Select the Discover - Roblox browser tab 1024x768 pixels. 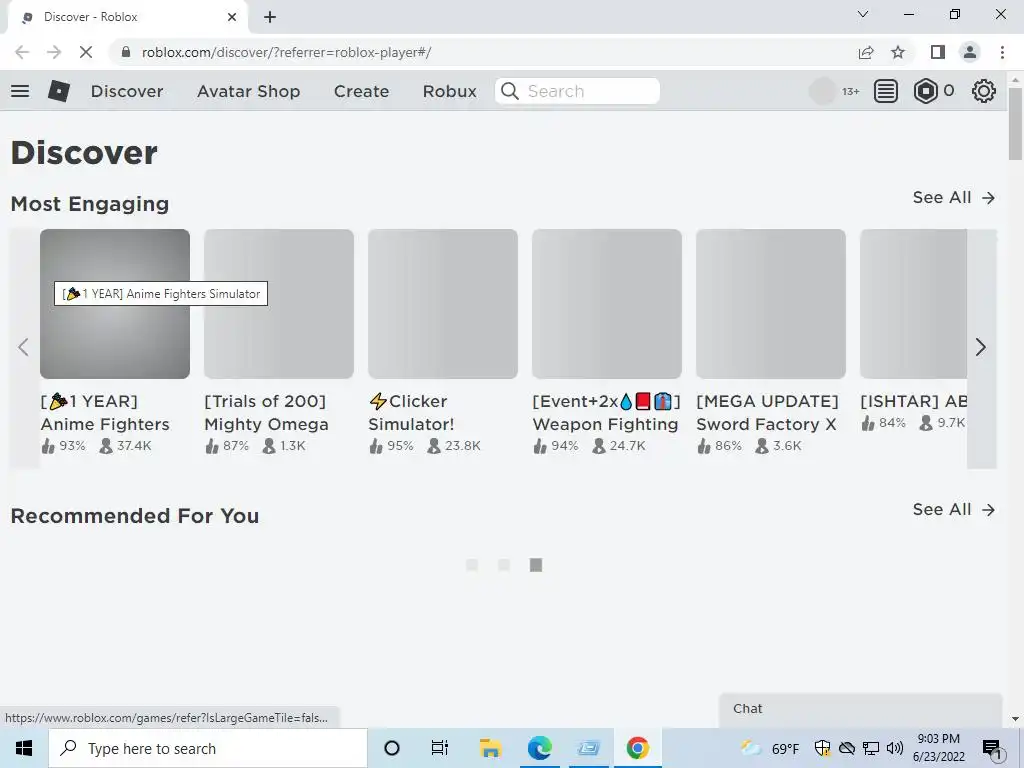[127, 17]
